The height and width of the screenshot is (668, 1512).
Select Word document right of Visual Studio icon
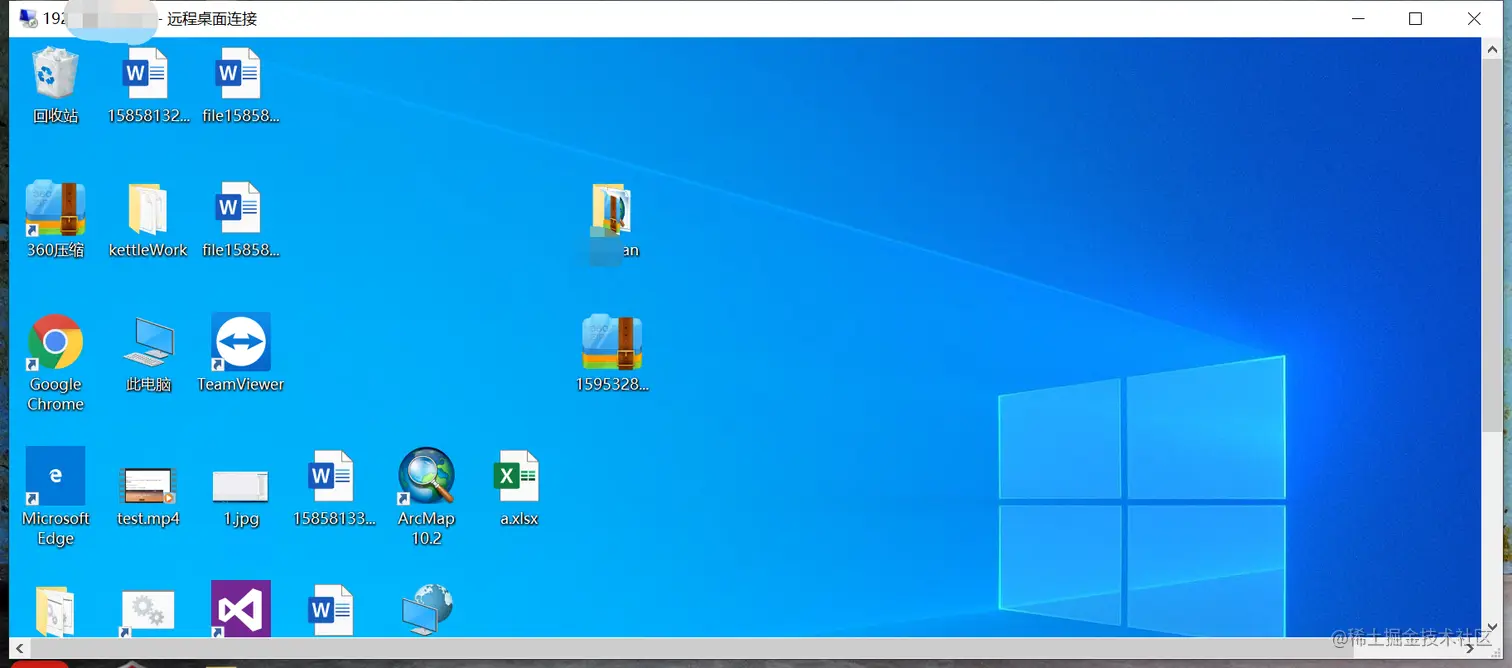click(x=333, y=609)
